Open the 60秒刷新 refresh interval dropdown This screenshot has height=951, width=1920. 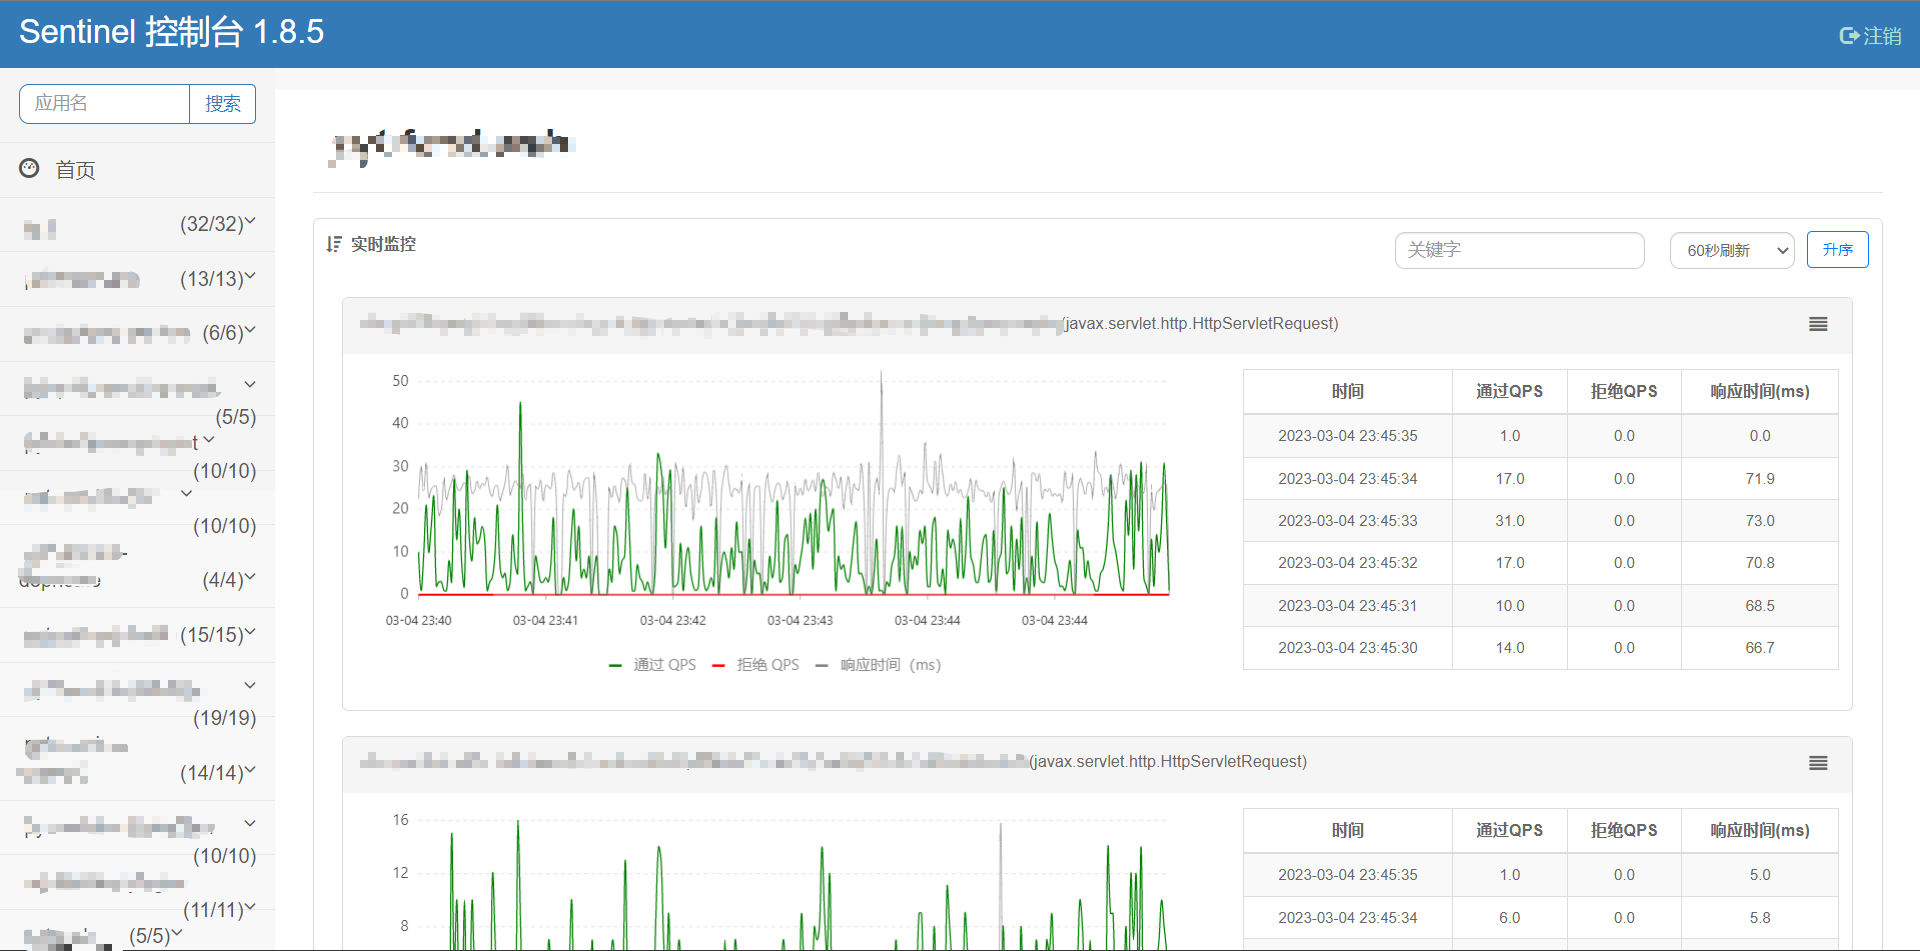coord(1731,250)
